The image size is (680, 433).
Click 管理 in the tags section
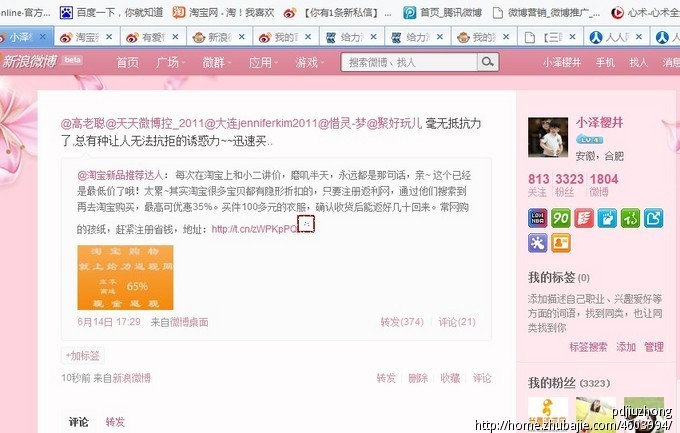click(654, 347)
